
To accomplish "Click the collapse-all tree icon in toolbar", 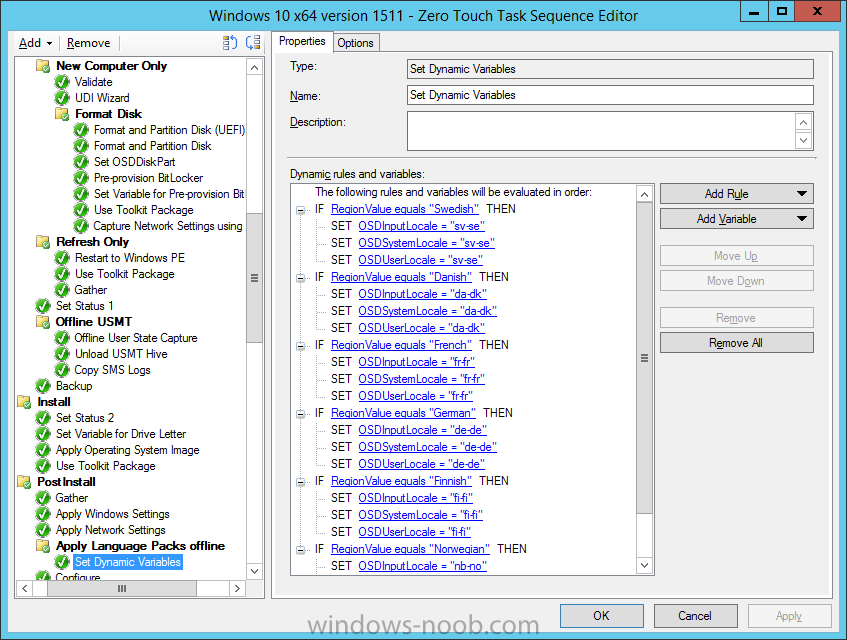I will tap(253, 43).
